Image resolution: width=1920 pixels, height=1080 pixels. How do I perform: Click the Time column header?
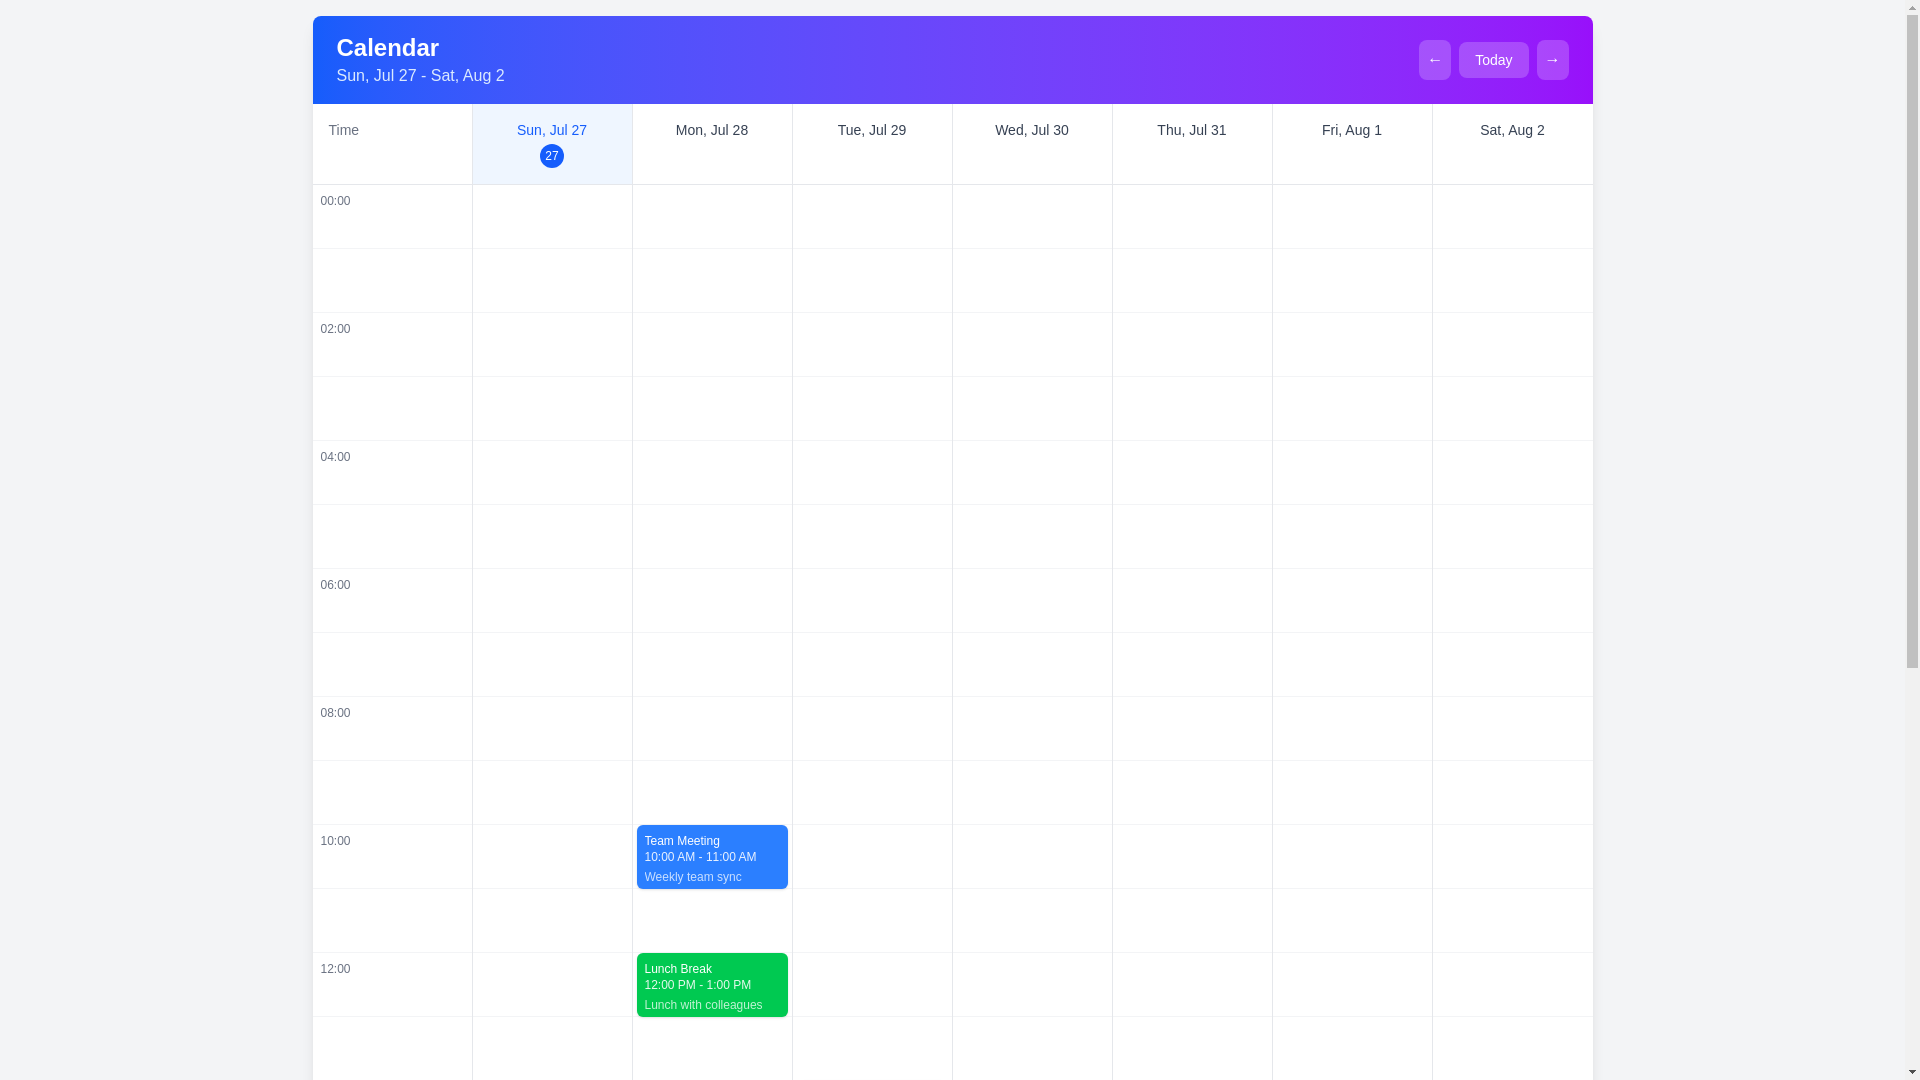tap(392, 144)
